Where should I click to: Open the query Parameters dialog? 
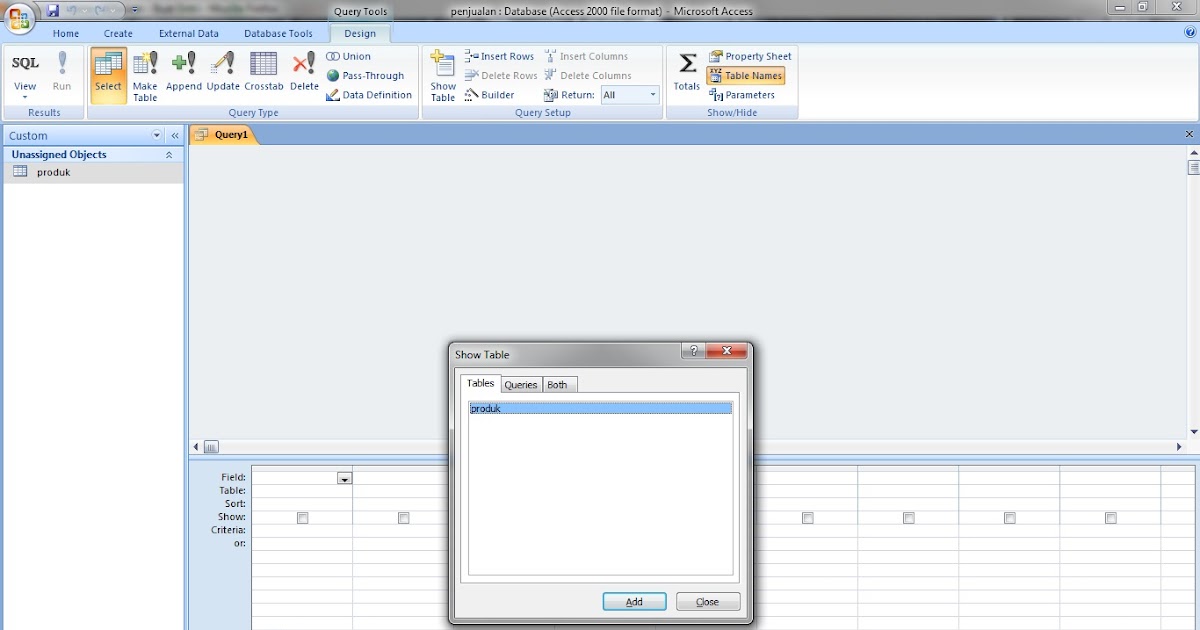742,95
